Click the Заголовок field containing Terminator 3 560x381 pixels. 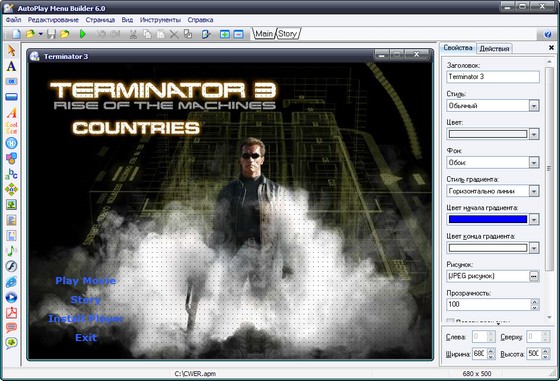click(x=493, y=77)
